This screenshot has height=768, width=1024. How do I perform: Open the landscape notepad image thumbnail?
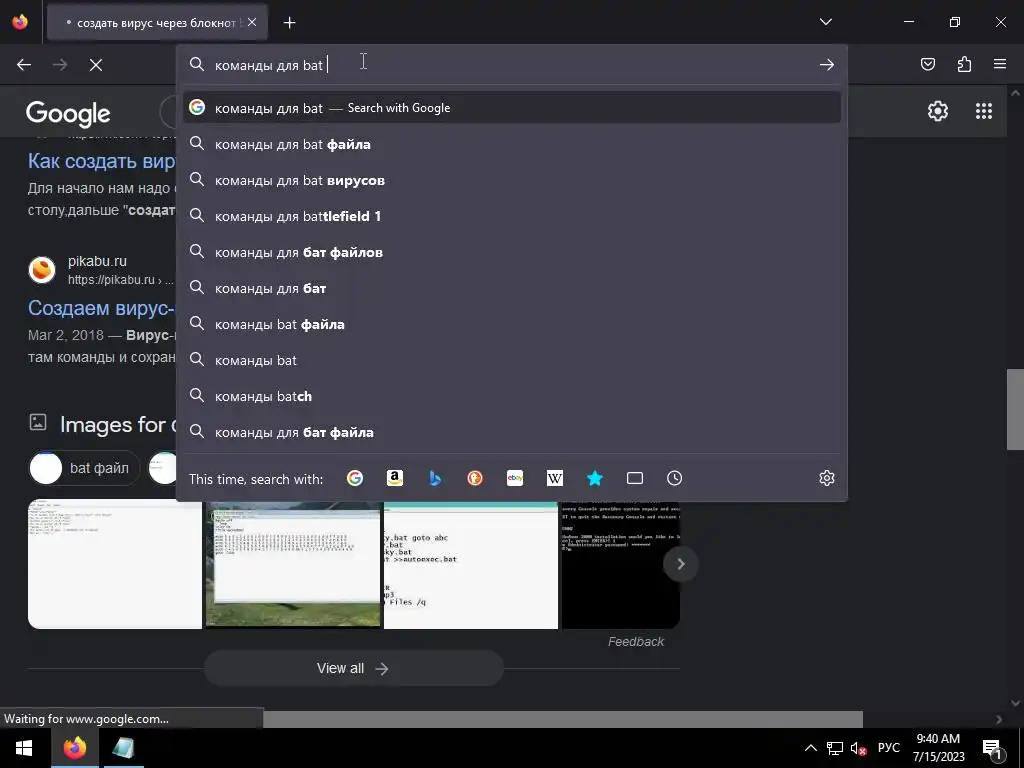point(293,565)
